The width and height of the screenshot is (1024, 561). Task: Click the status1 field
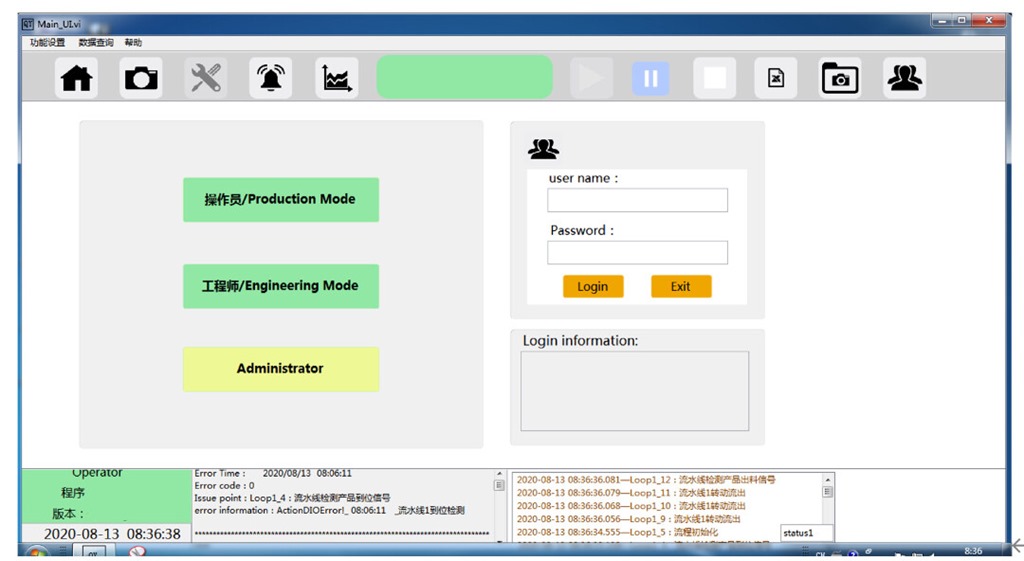[807, 533]
